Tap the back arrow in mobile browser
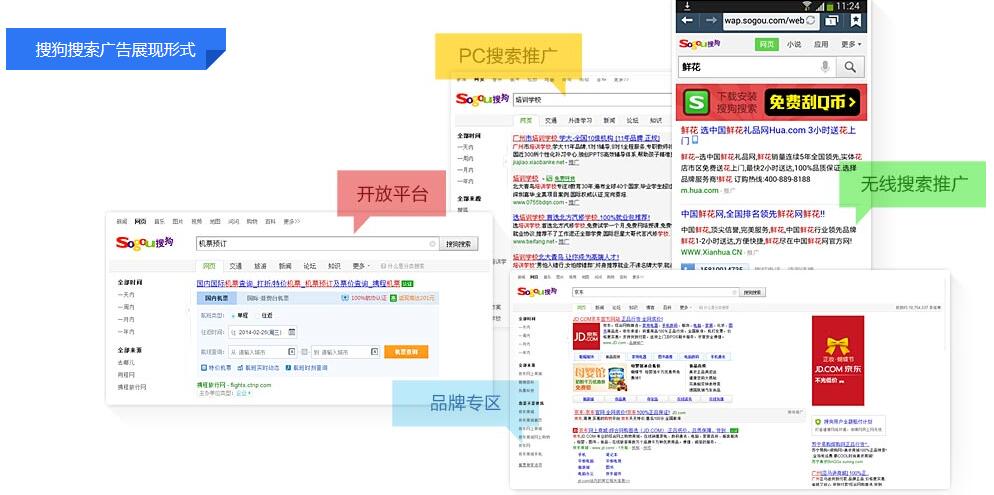Viewport: 994px width, 495px height. 687,20
